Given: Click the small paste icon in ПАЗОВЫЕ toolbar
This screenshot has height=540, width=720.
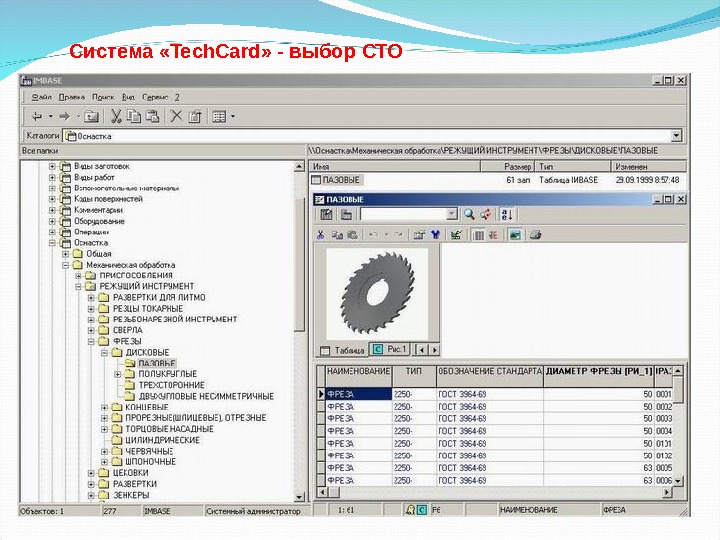Looking at the screenshot, I should [352, 235].
